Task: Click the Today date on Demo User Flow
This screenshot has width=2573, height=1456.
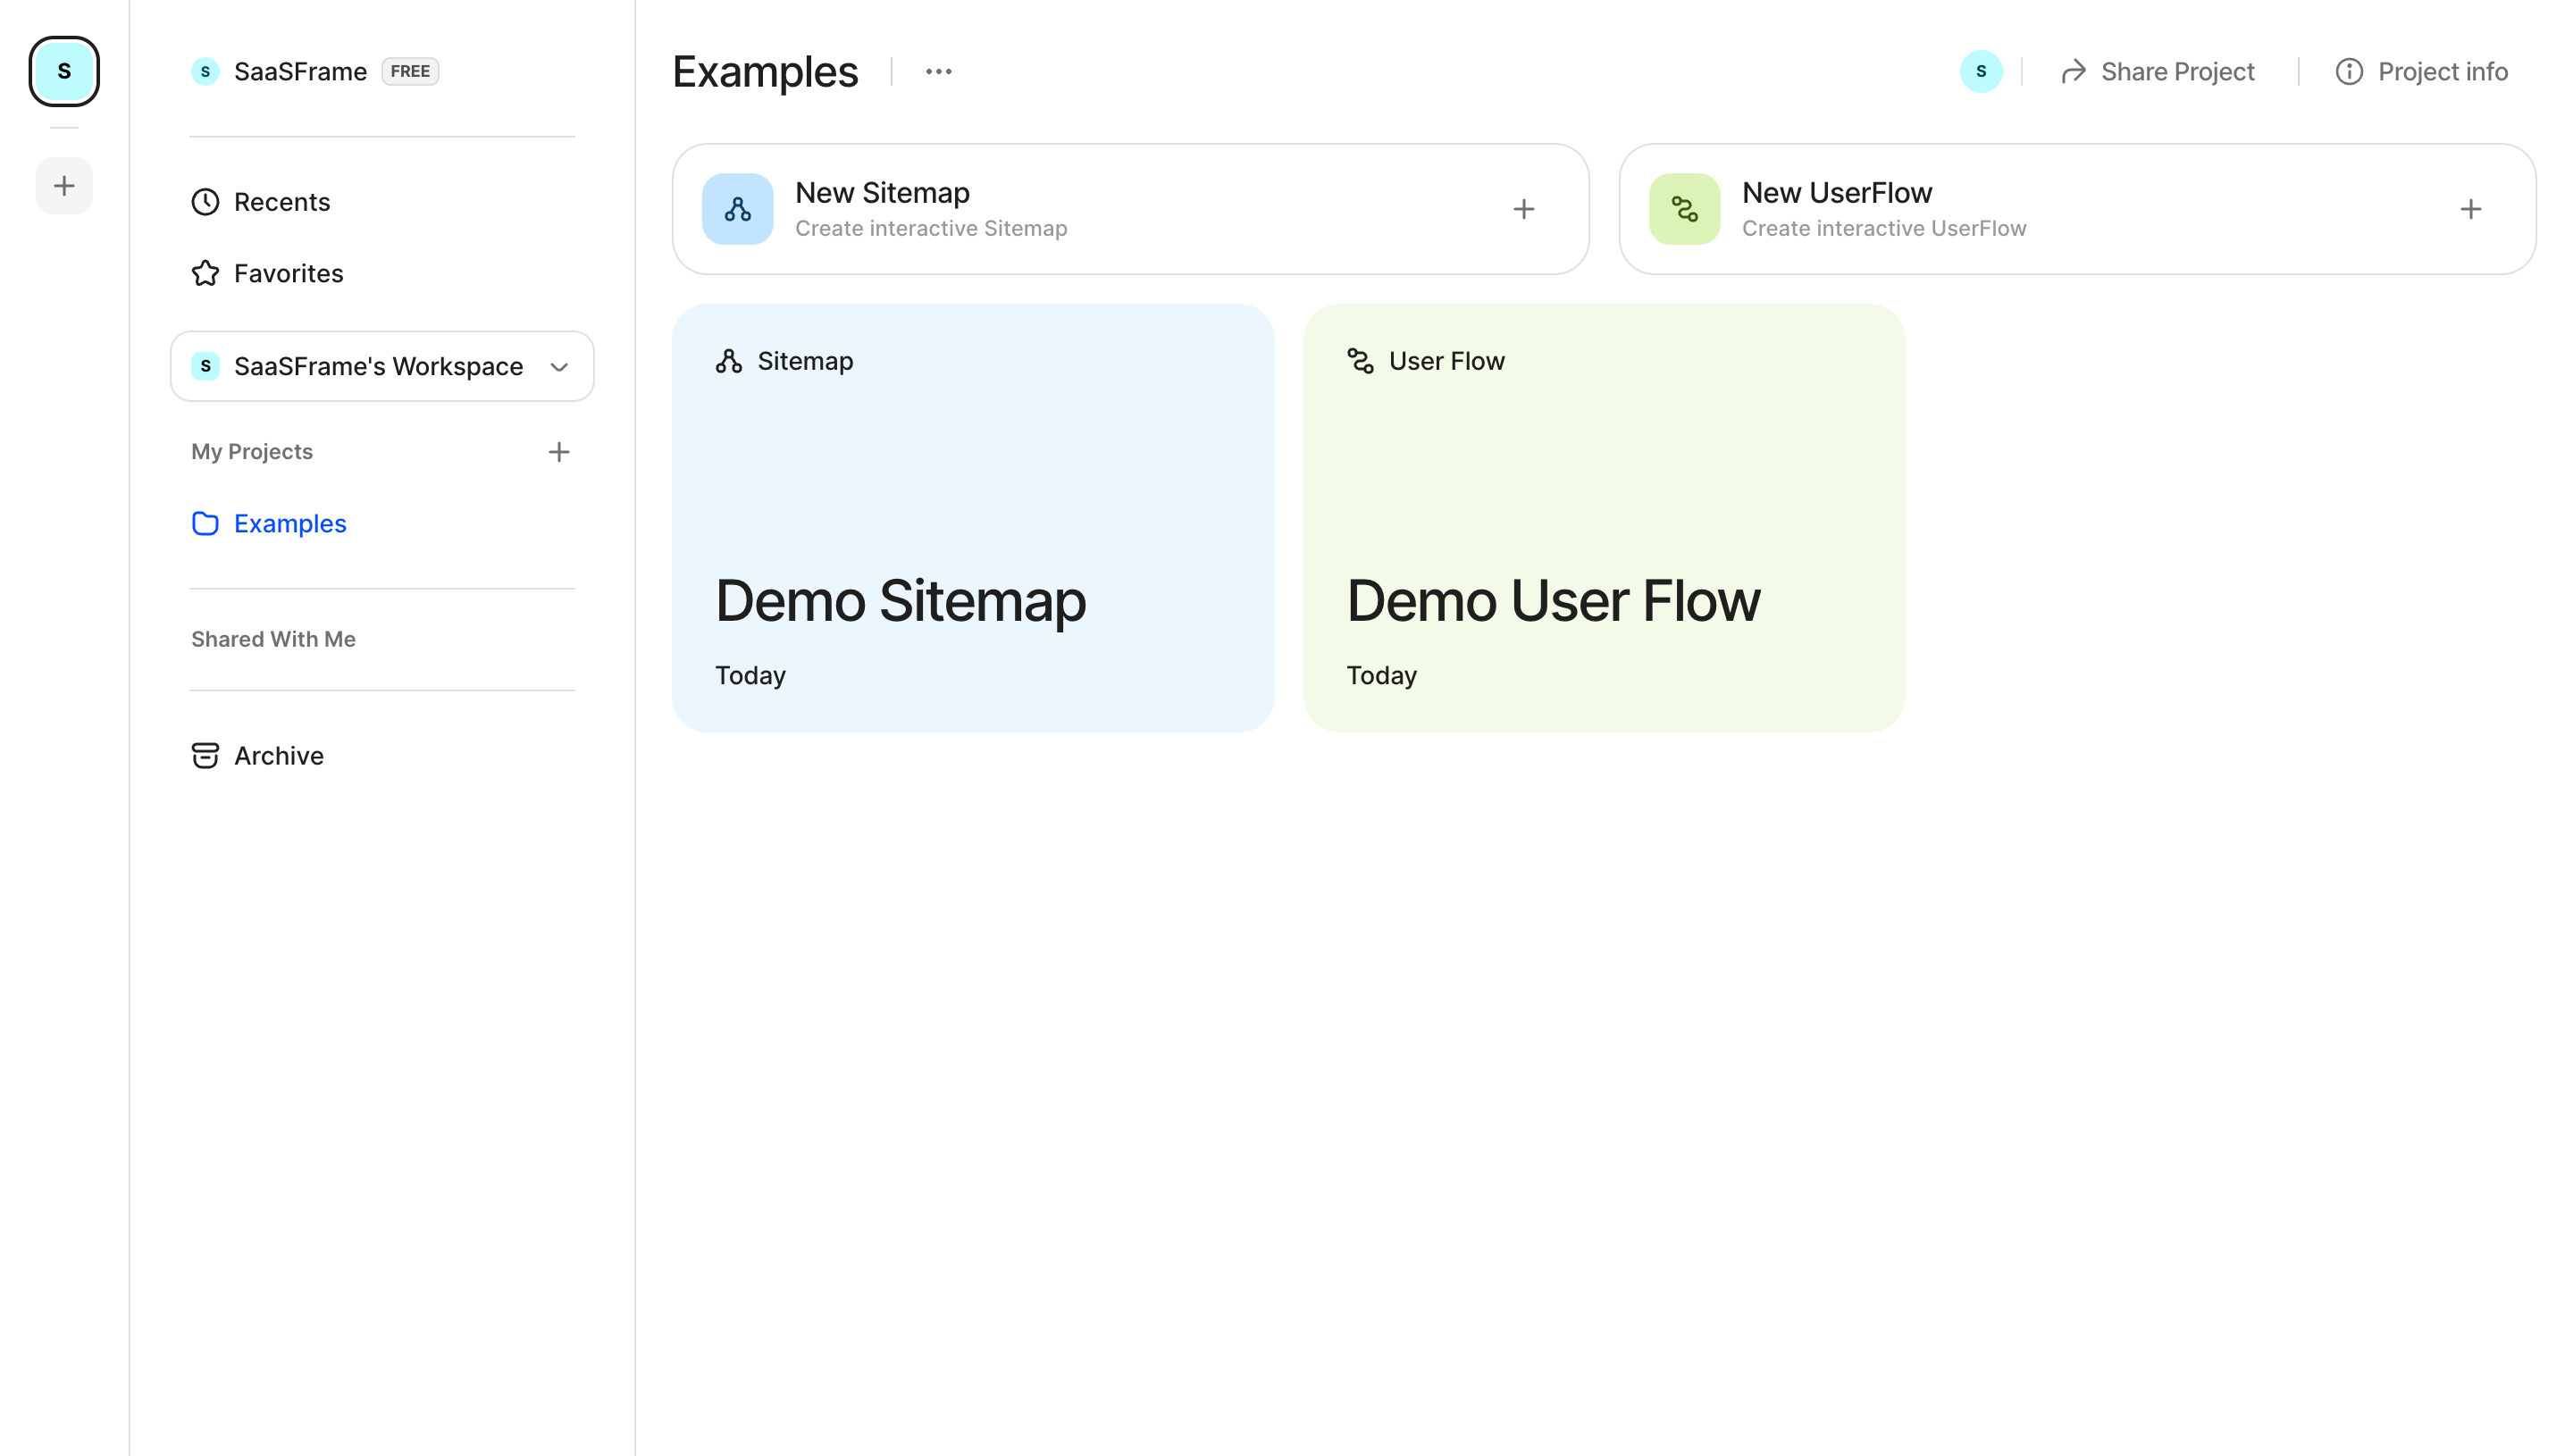Action: pos(1381,676)
